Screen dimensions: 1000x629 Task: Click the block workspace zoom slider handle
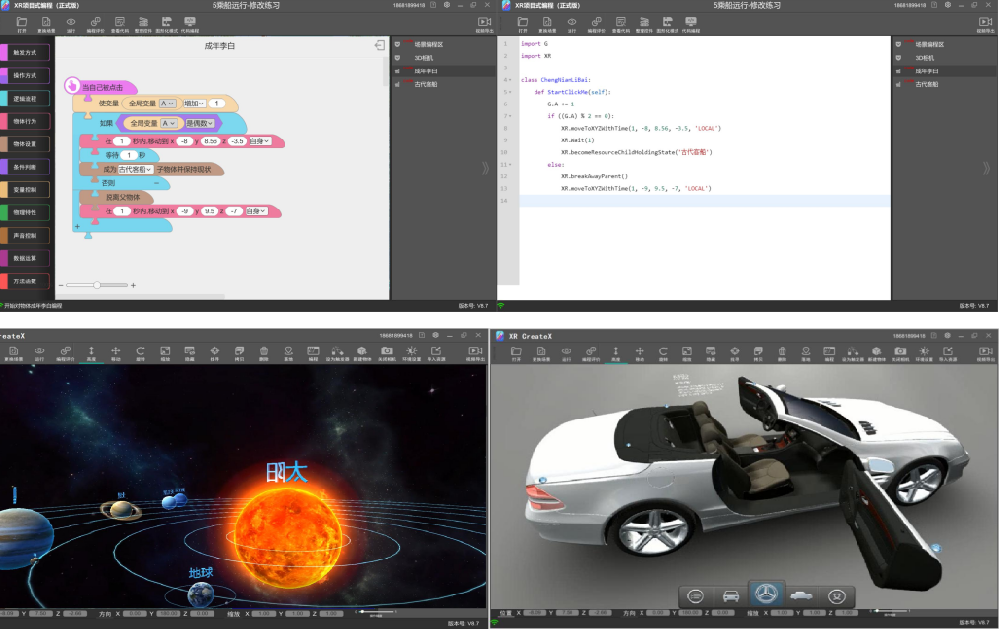coord(97,285)
